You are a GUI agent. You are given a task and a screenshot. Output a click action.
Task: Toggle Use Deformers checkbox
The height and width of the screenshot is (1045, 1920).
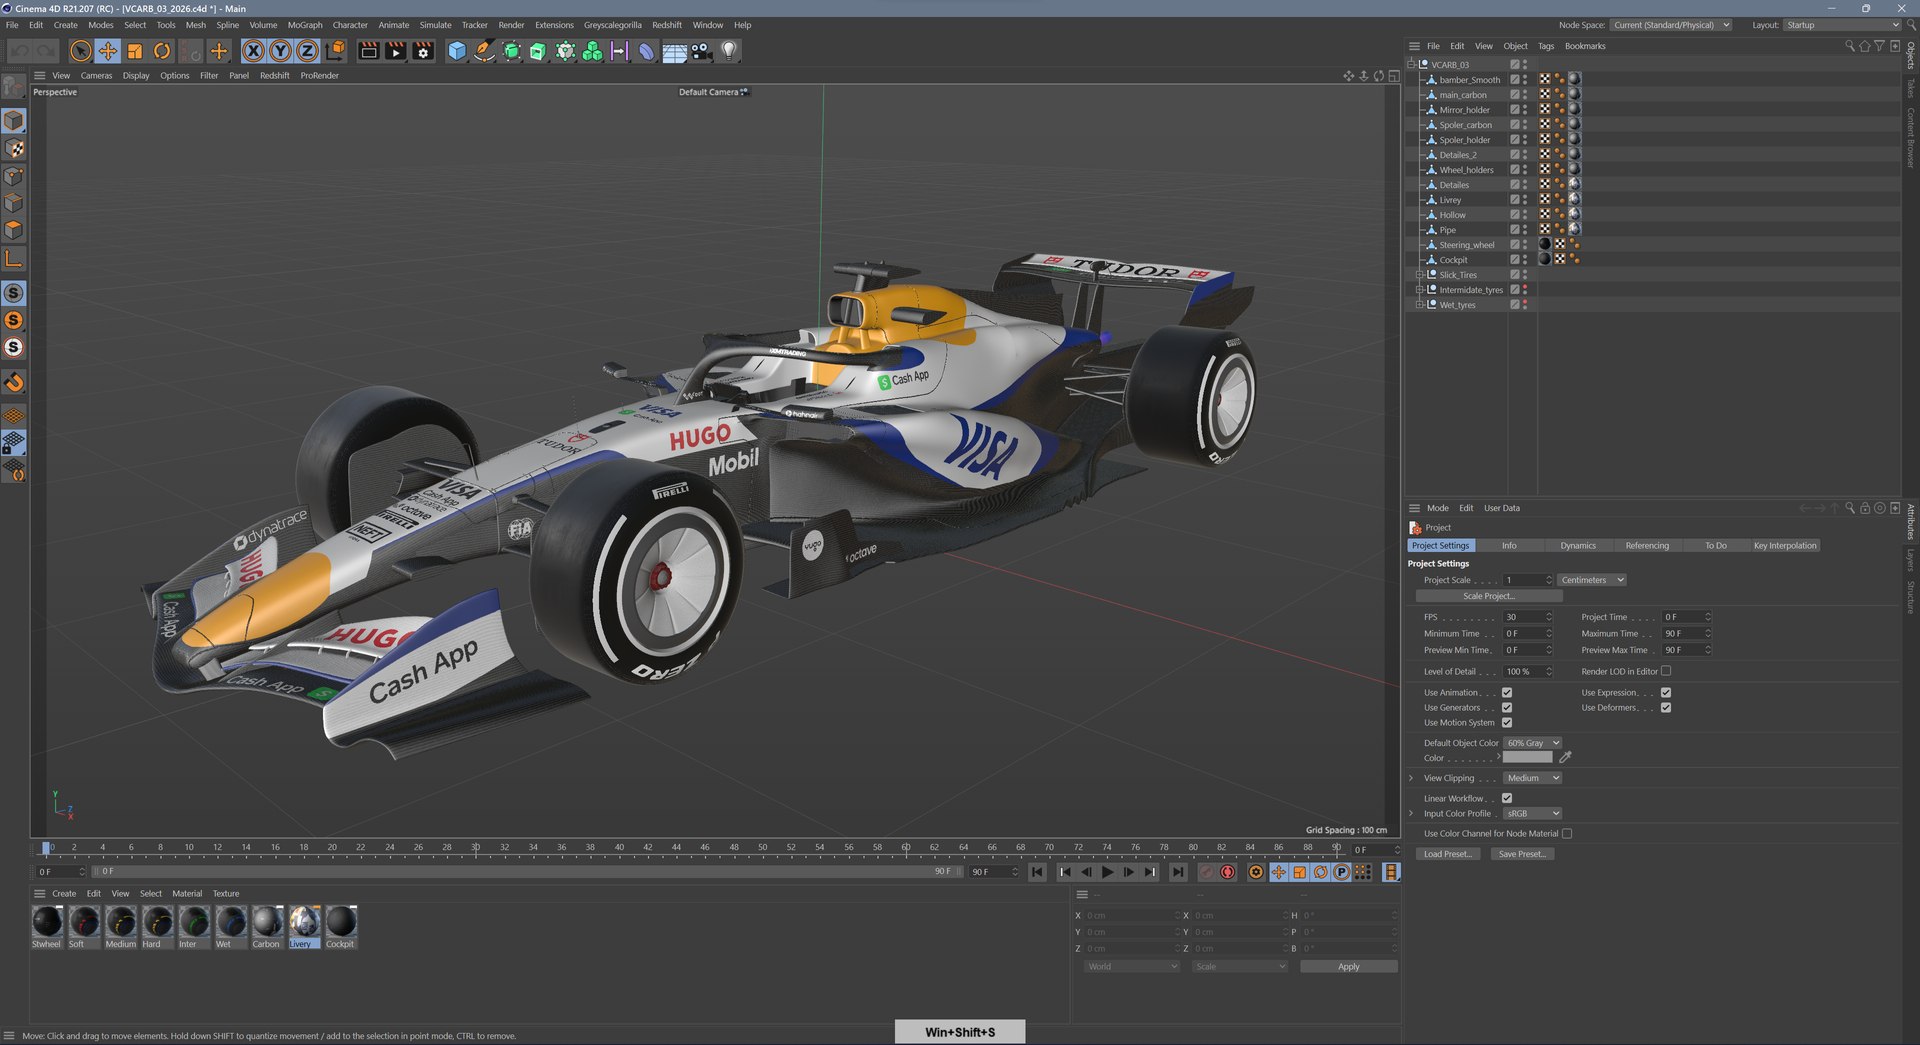tap(1666, 707)
